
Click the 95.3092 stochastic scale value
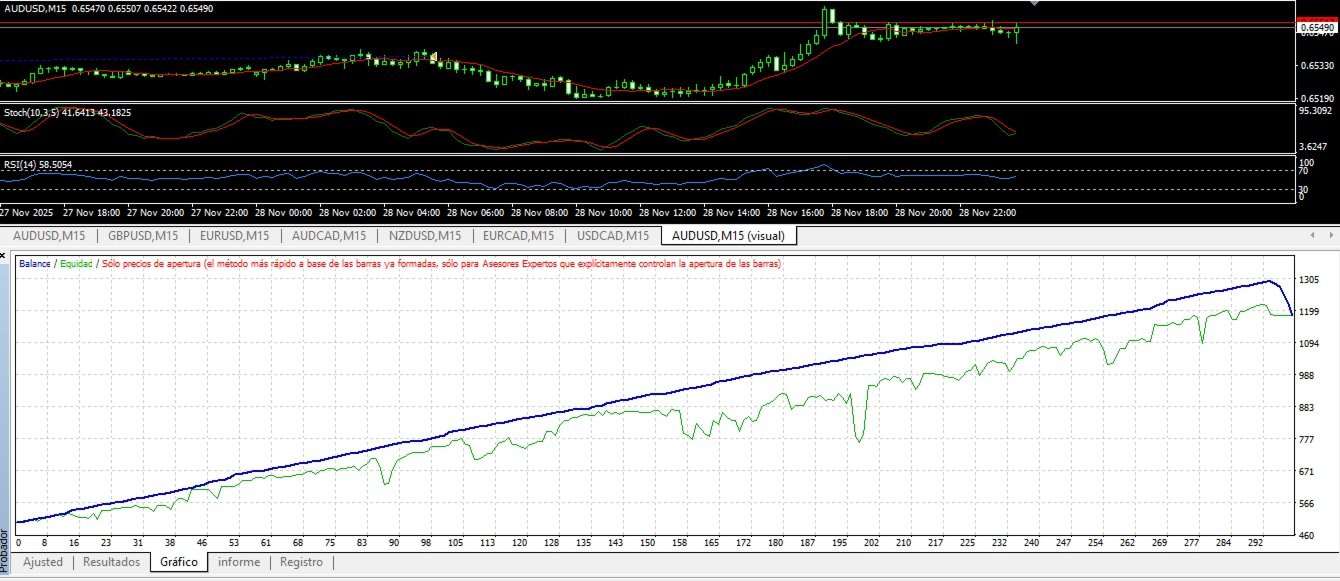coord(1316,112)
